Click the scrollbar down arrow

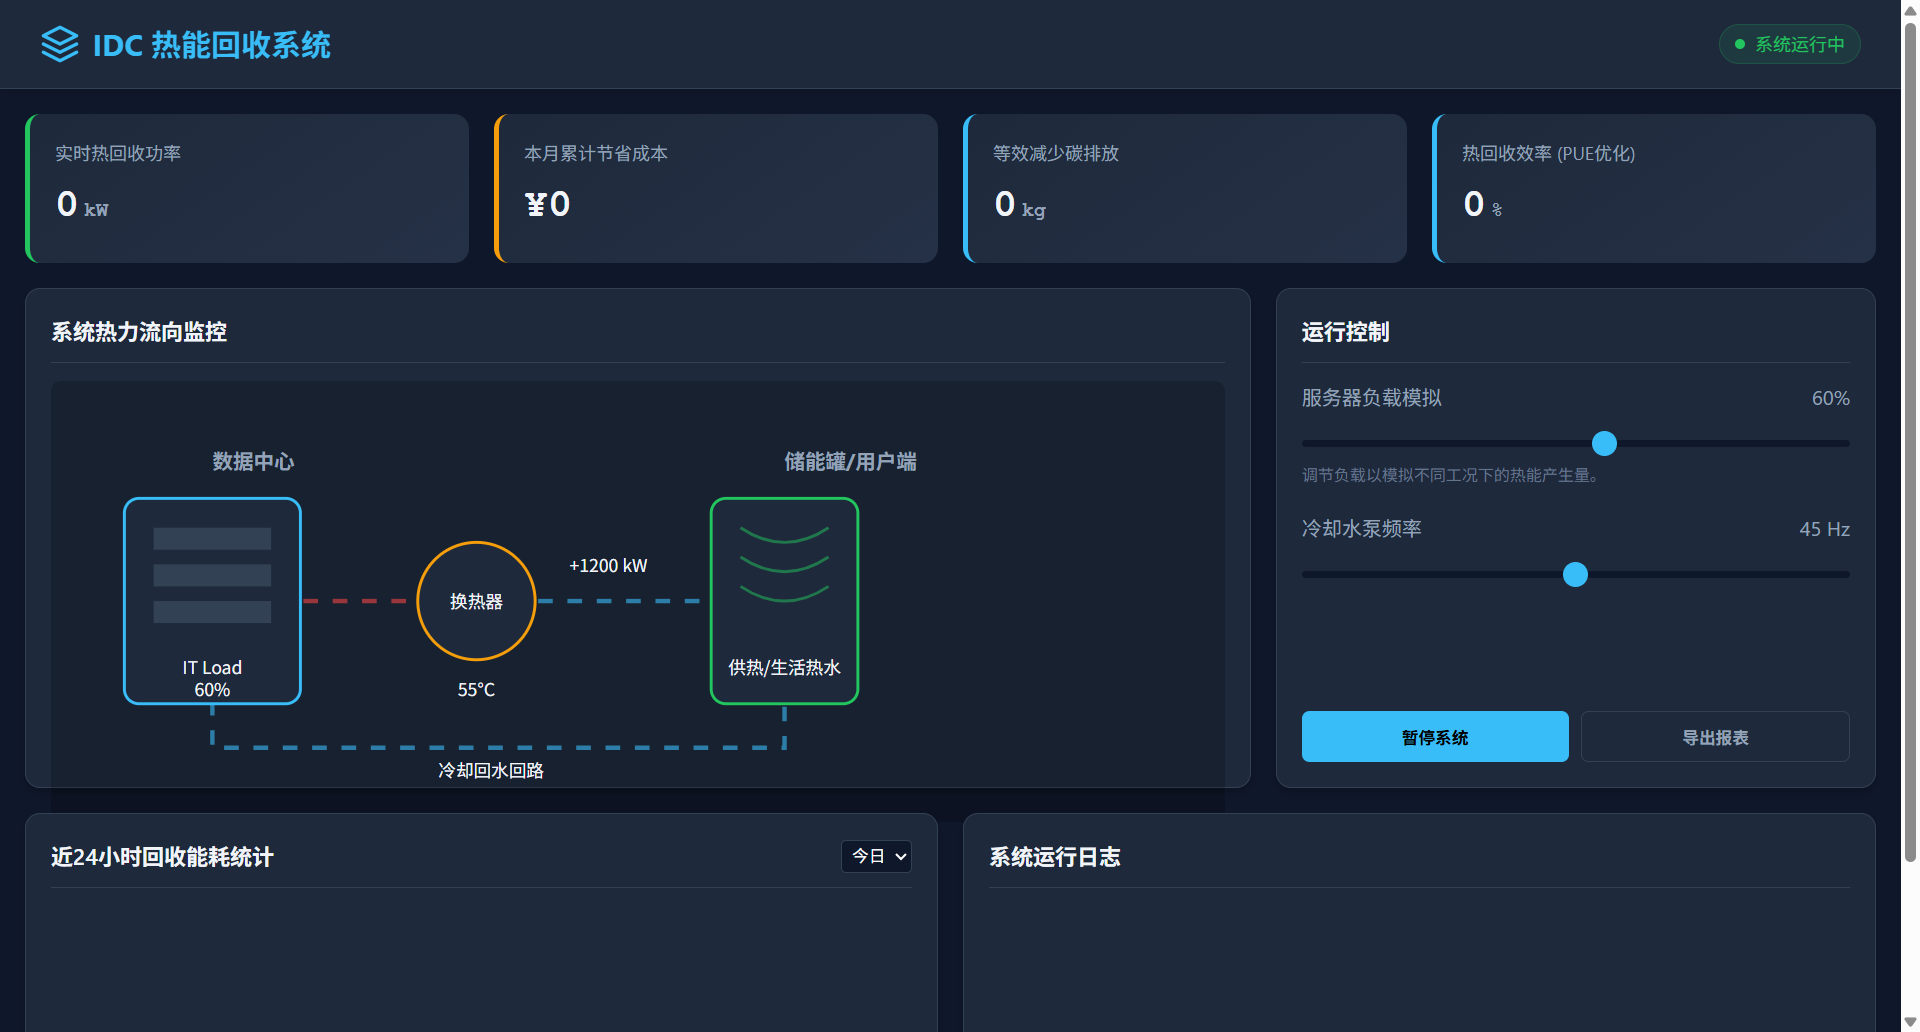pyautogui.click(x=1910, y=1022)
